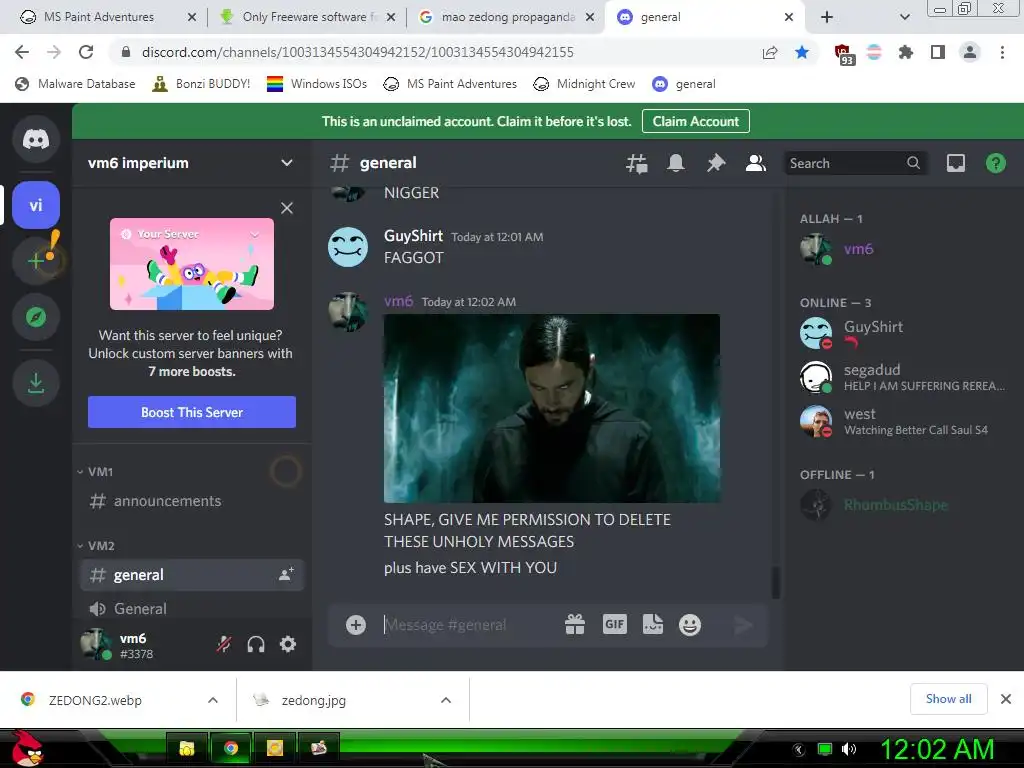Click send message arrow
The image size is (1024, 768).
click(743, 626)
